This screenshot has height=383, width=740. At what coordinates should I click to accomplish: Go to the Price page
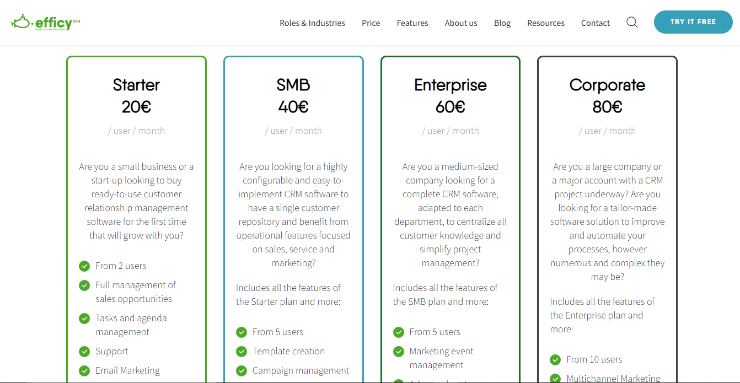point(371,23)
